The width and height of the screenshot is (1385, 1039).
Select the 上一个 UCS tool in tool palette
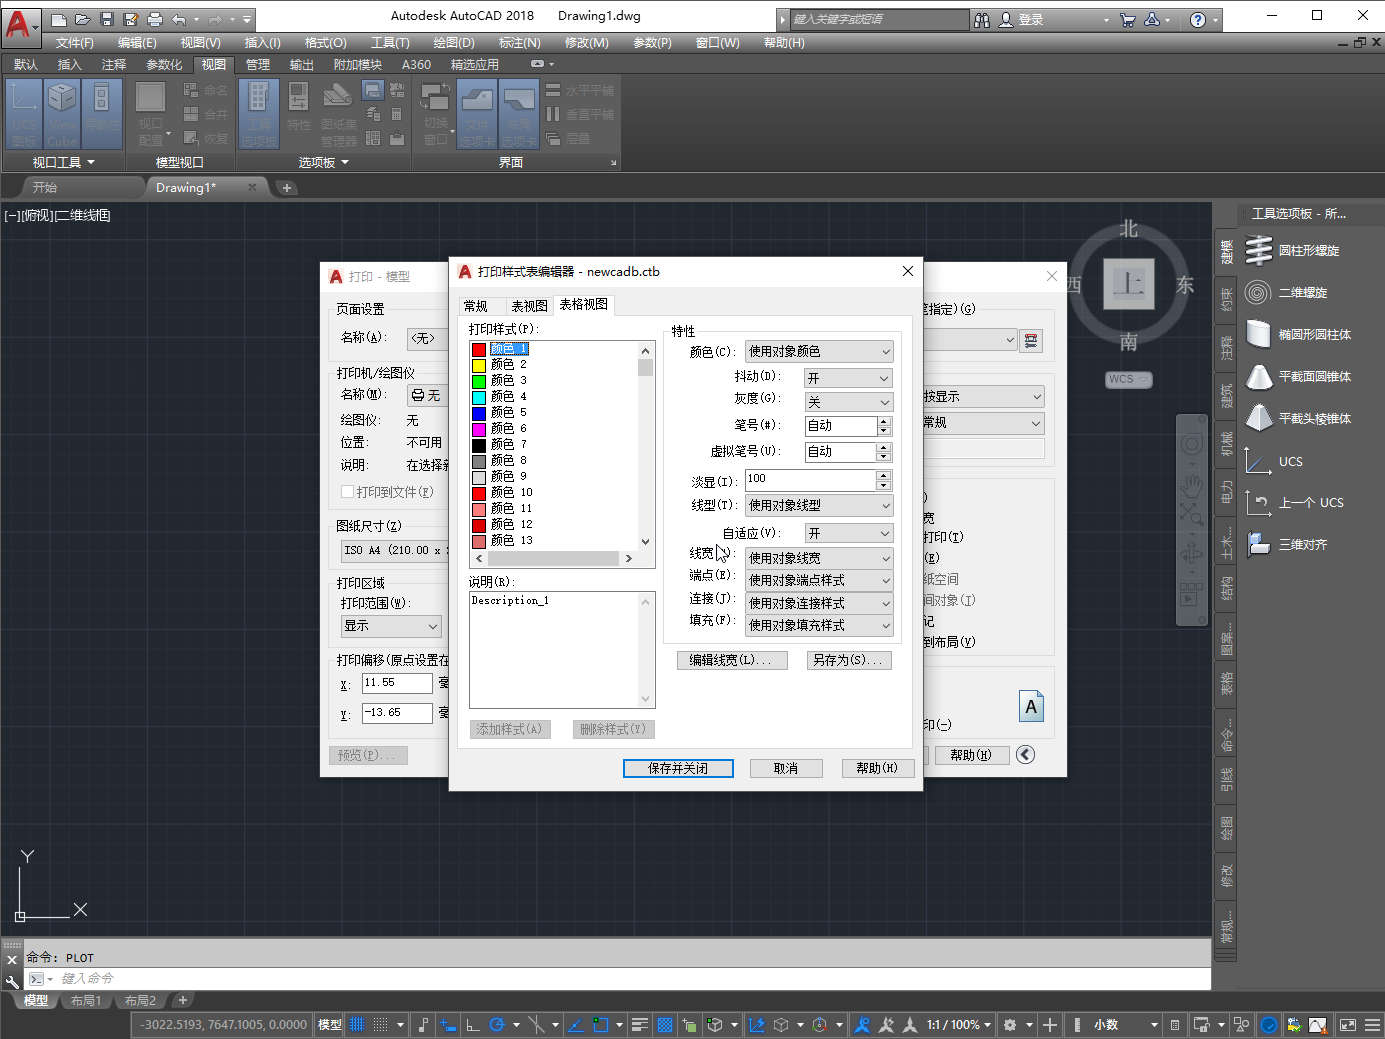[1294, 503]
